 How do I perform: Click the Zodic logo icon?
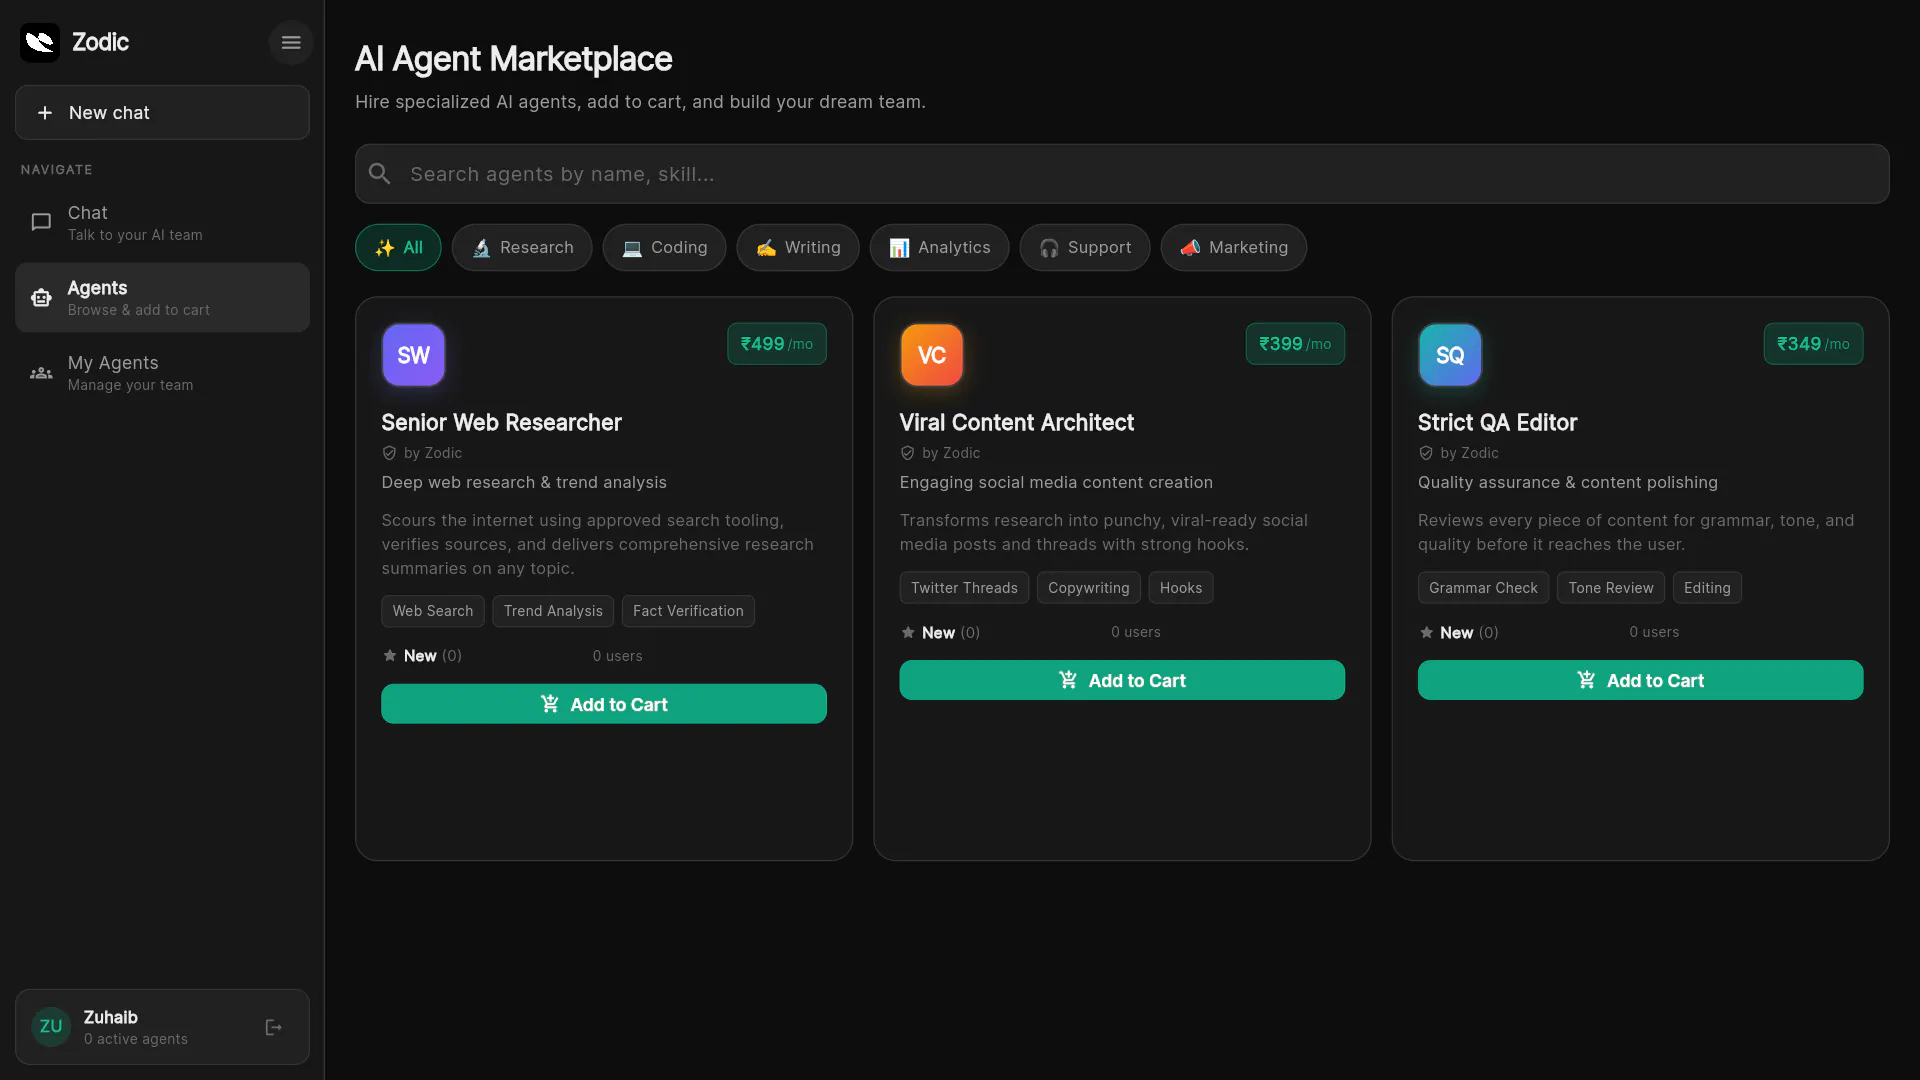40,42
